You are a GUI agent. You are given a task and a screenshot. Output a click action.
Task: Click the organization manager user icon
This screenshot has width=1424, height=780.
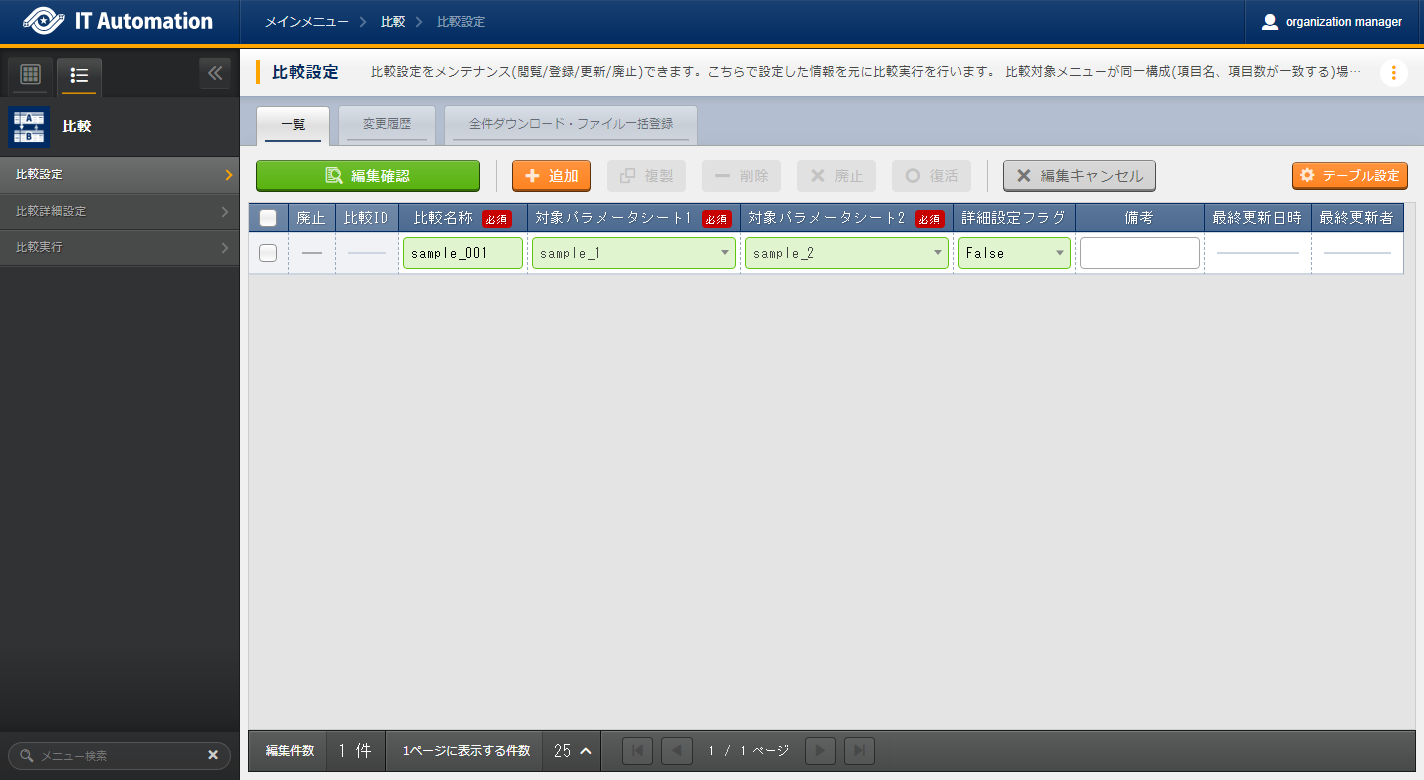click(1270, 22)
